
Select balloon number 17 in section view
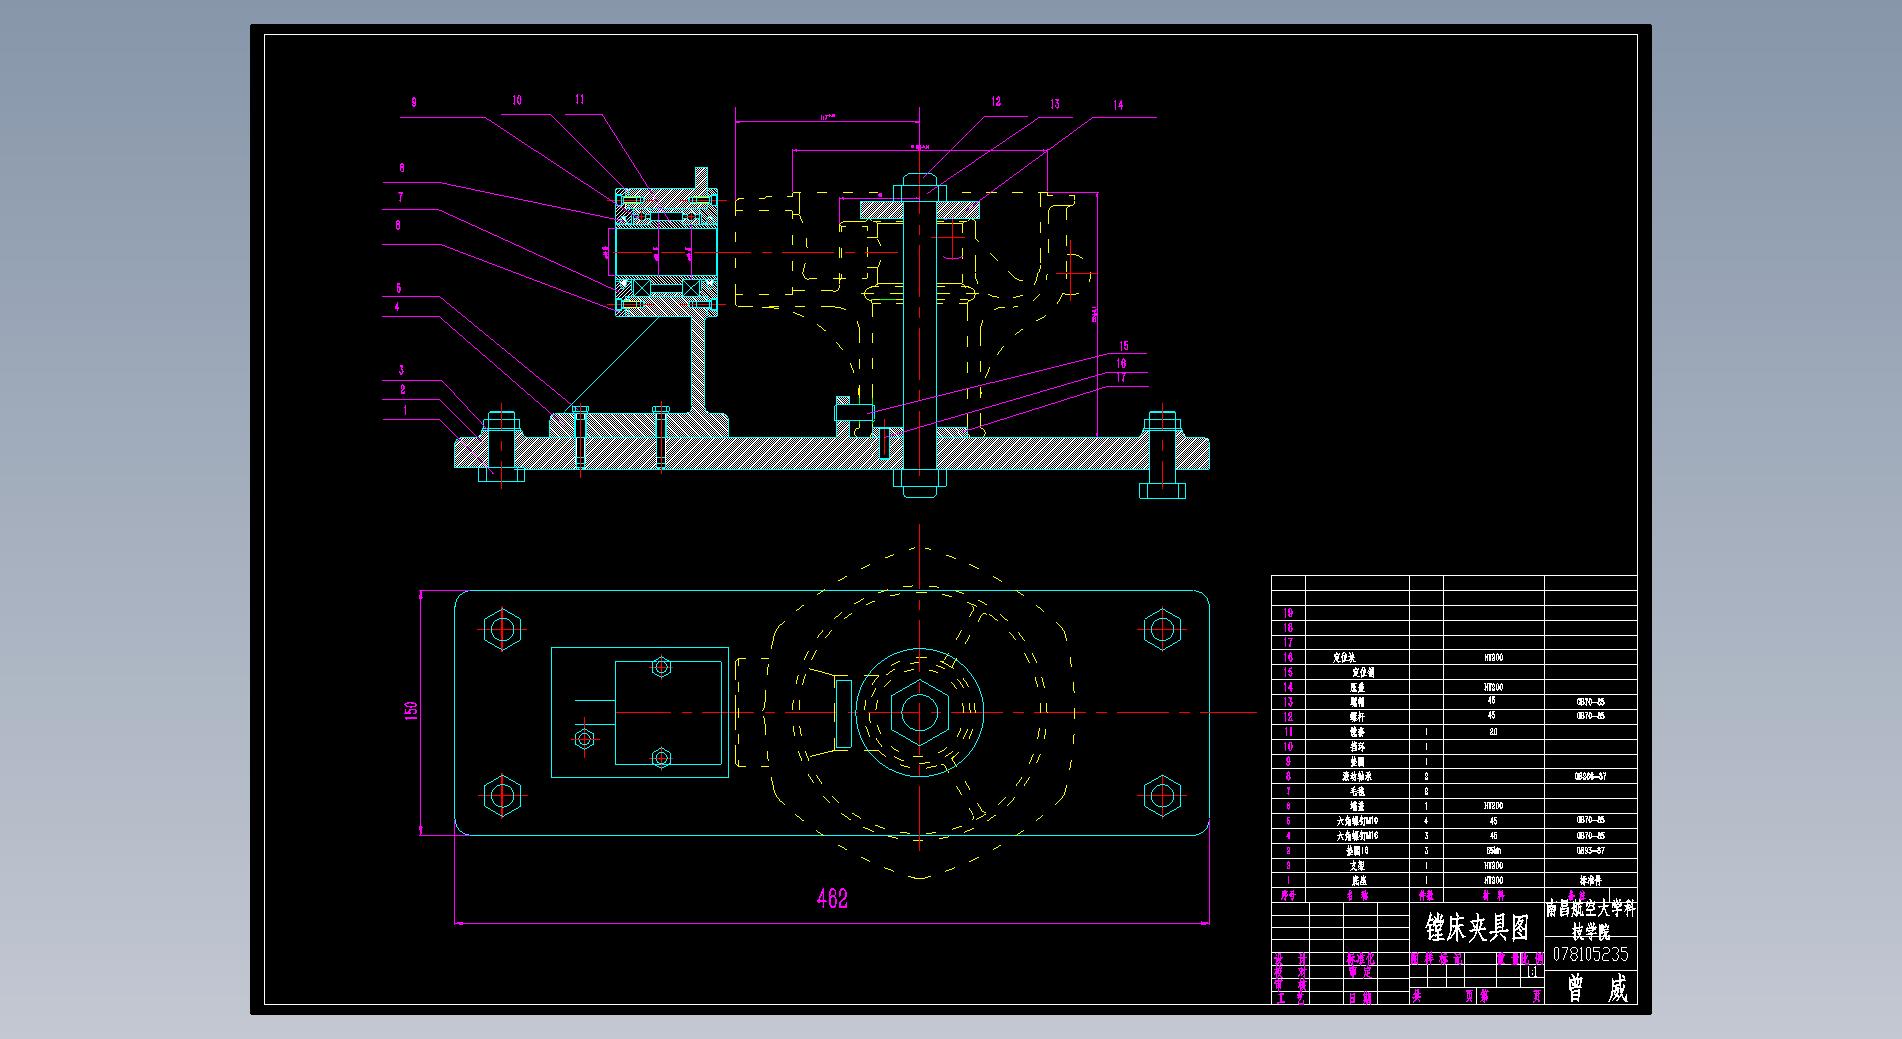1121,377
